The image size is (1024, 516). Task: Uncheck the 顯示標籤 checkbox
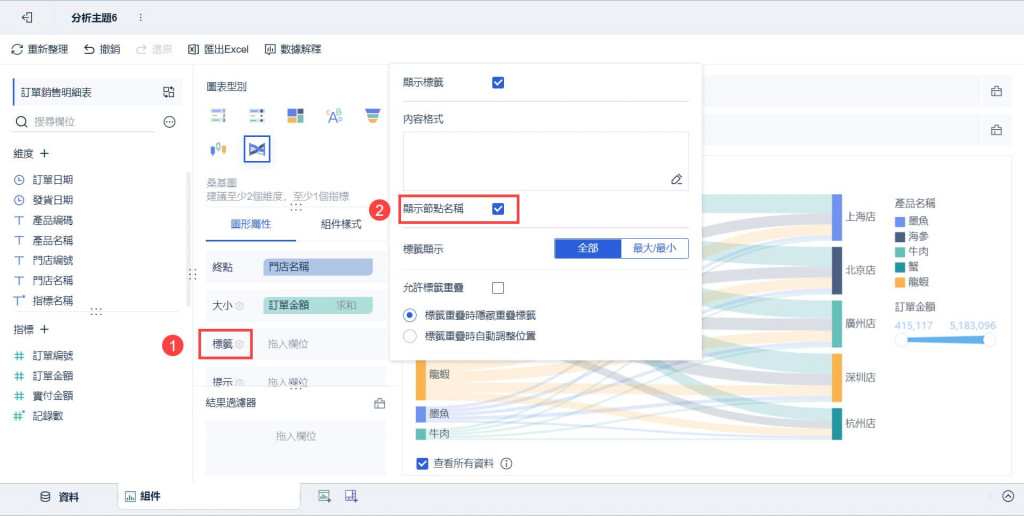click(x=498, y=83)
